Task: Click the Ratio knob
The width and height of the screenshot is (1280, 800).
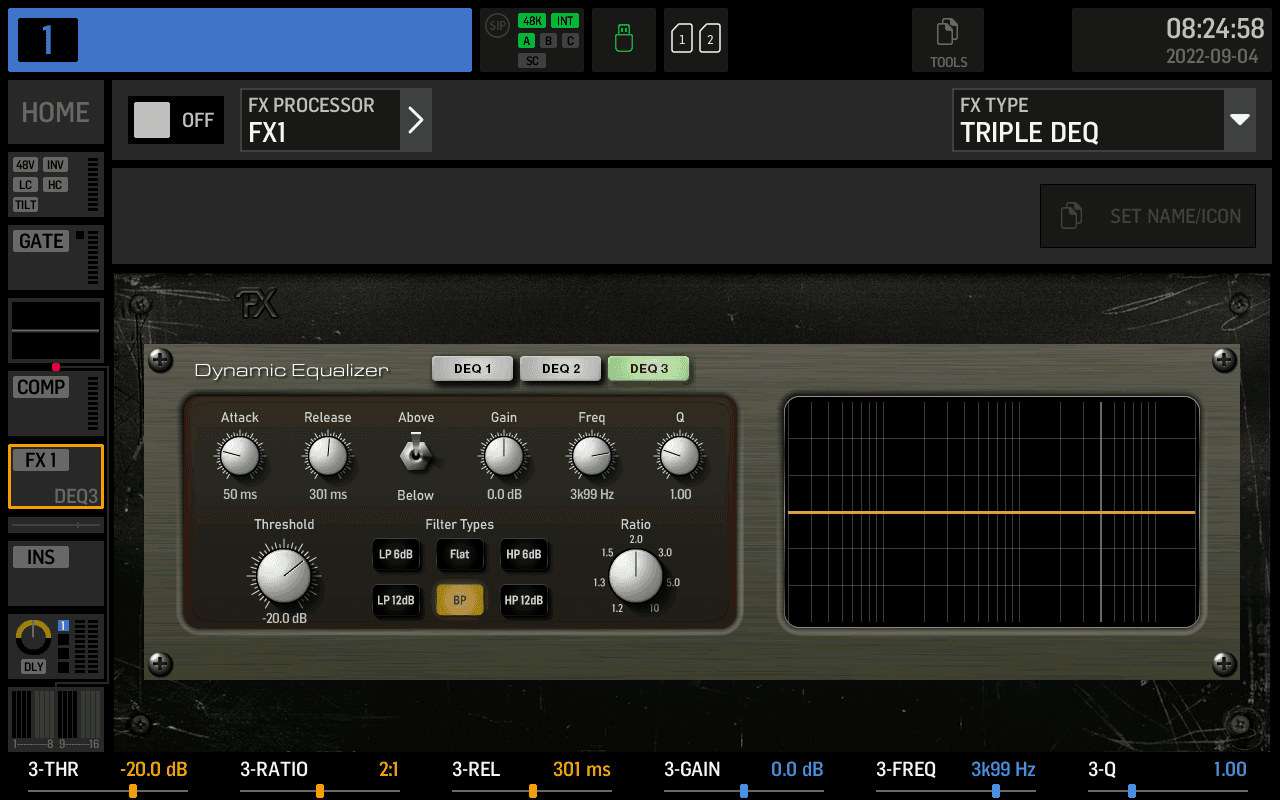Action: (x=636, y=575)
